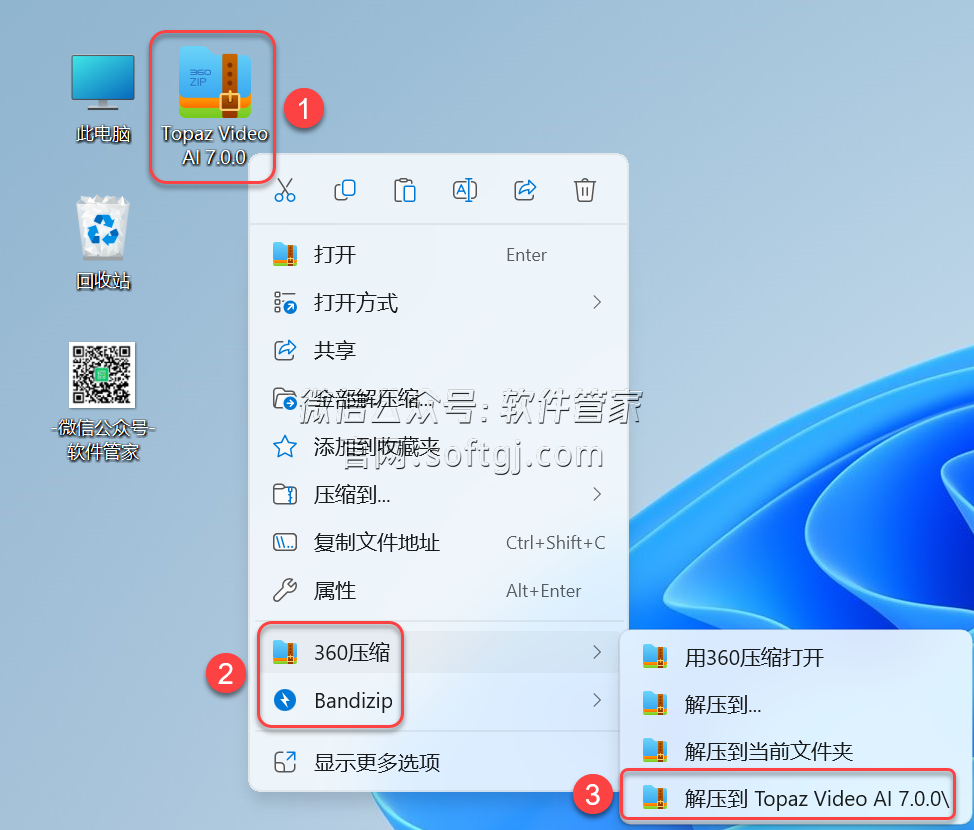
Task: Expand the 360压缩 chevron arrow
Action: coord(597,652)
